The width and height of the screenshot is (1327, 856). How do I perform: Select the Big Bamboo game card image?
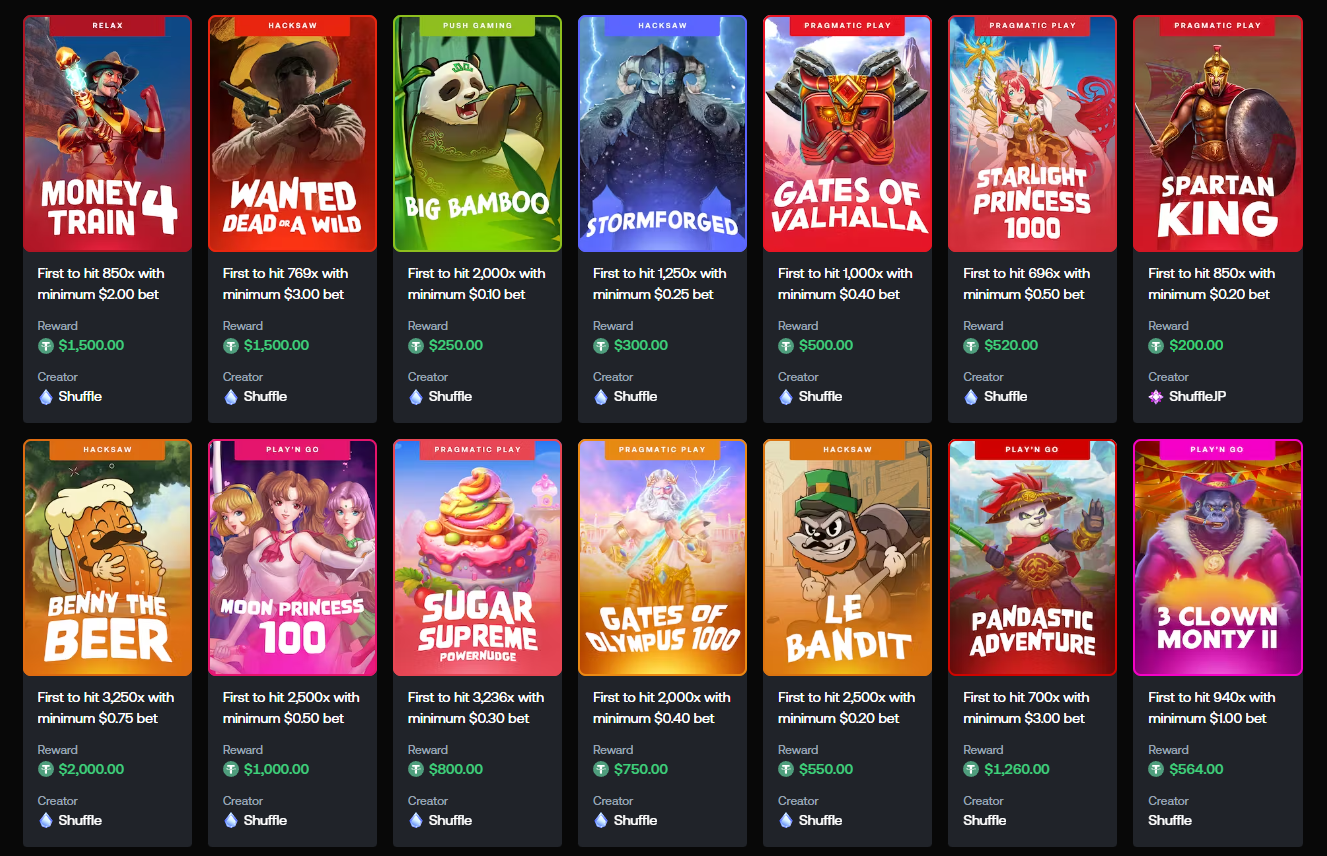(x=477, y=133)
